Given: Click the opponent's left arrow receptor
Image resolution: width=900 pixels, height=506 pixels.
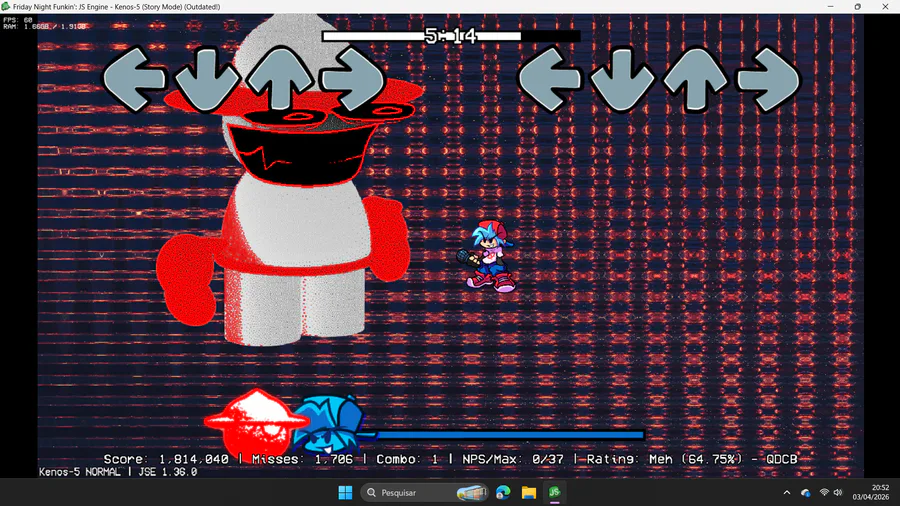Looking at the screenshot, I should click(x=134, y=79).
